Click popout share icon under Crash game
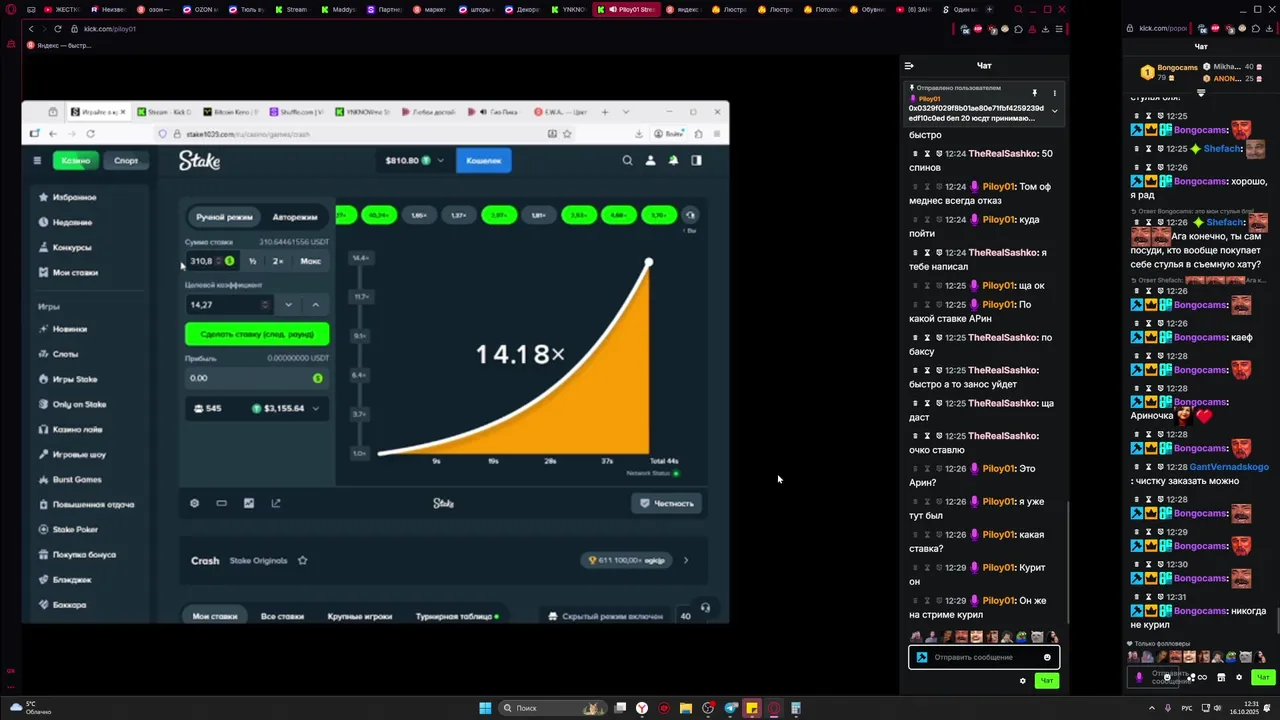Image resolution: width=1280 pixels, height=720 pixels. [276, 503]
